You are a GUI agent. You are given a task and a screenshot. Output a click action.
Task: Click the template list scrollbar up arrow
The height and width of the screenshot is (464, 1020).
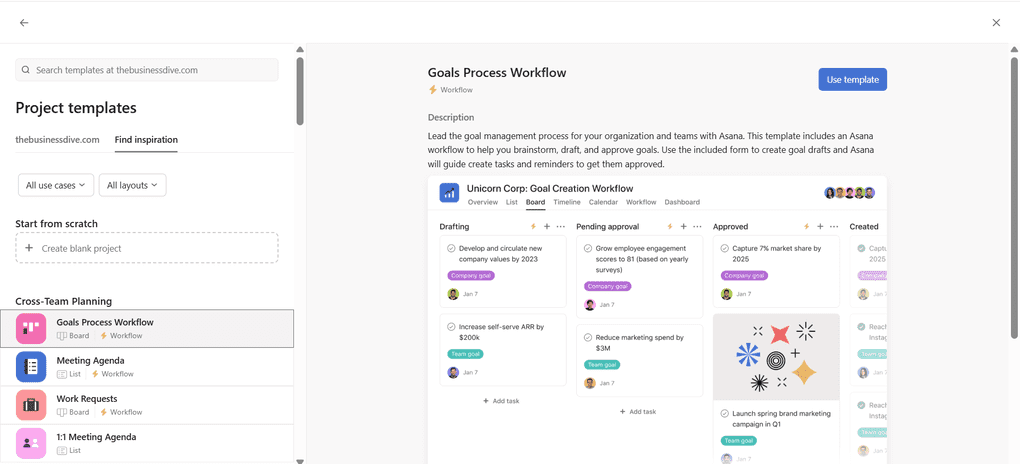300,49
